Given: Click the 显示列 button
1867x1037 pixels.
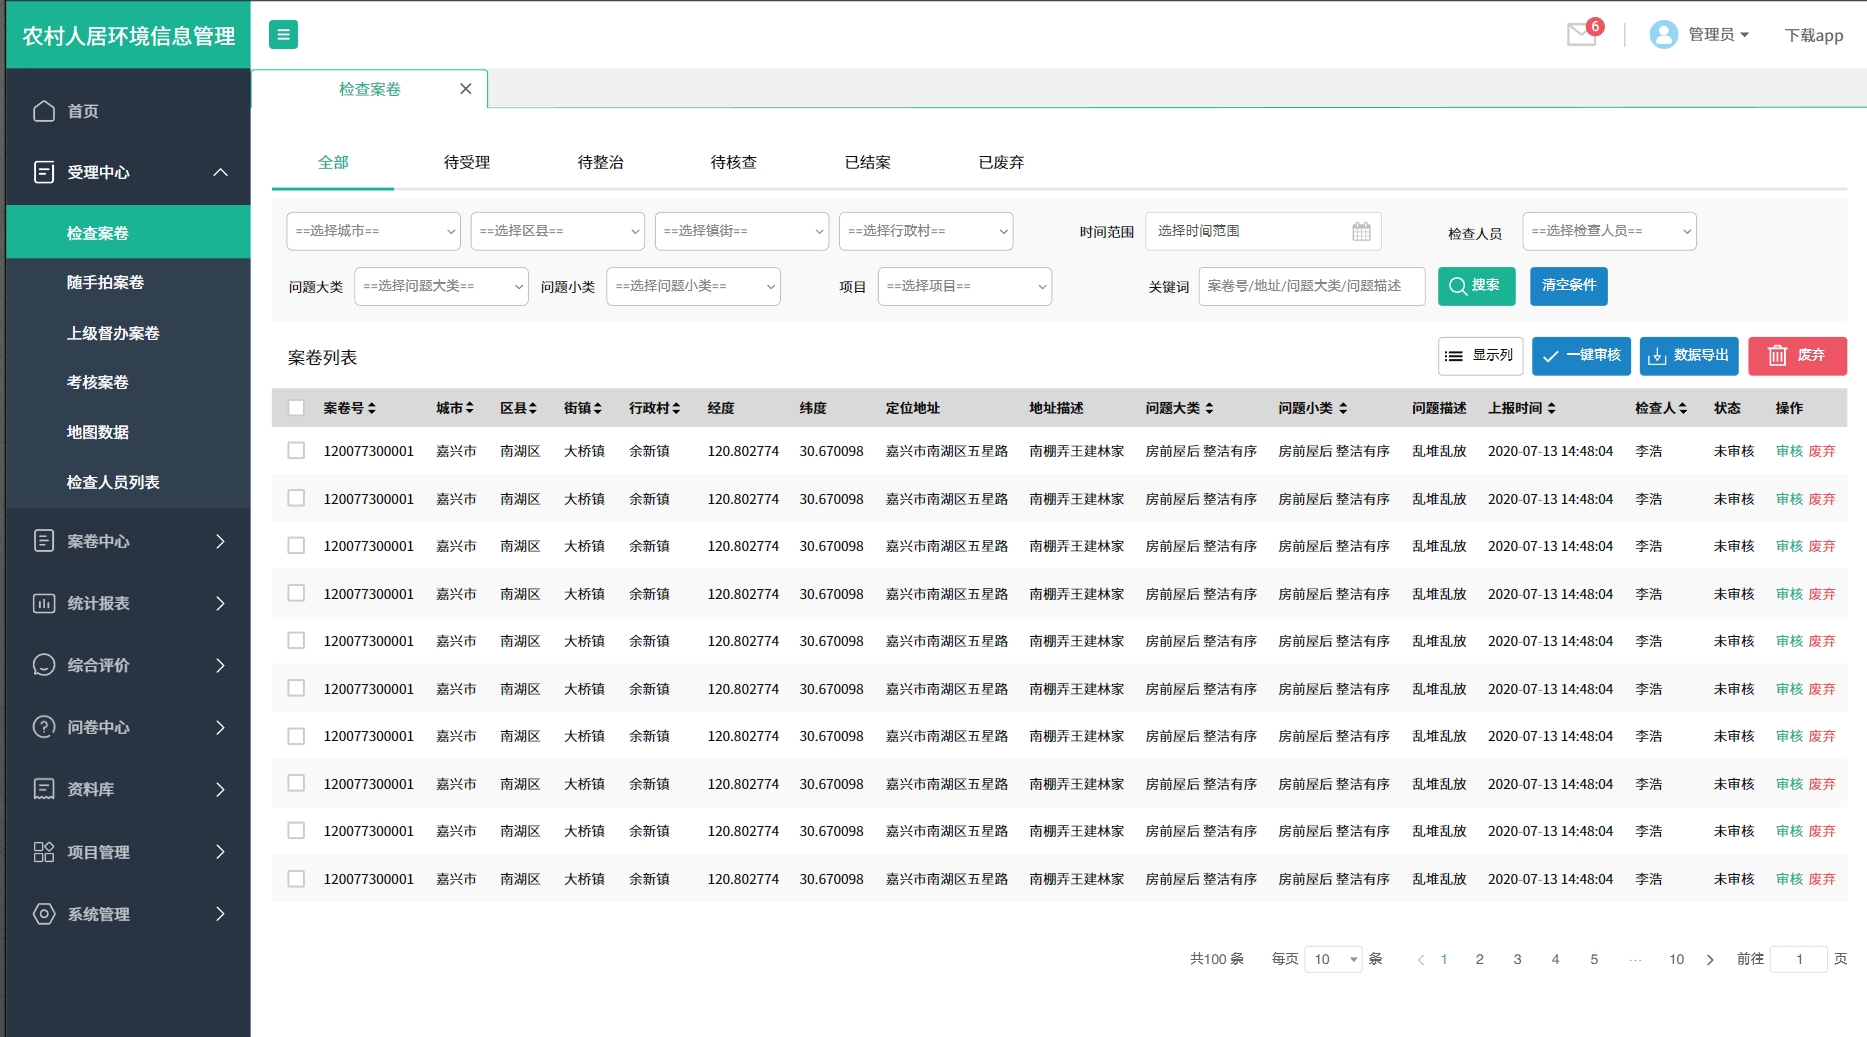Looking at the screenshot, I should [x=1480, y=356].
